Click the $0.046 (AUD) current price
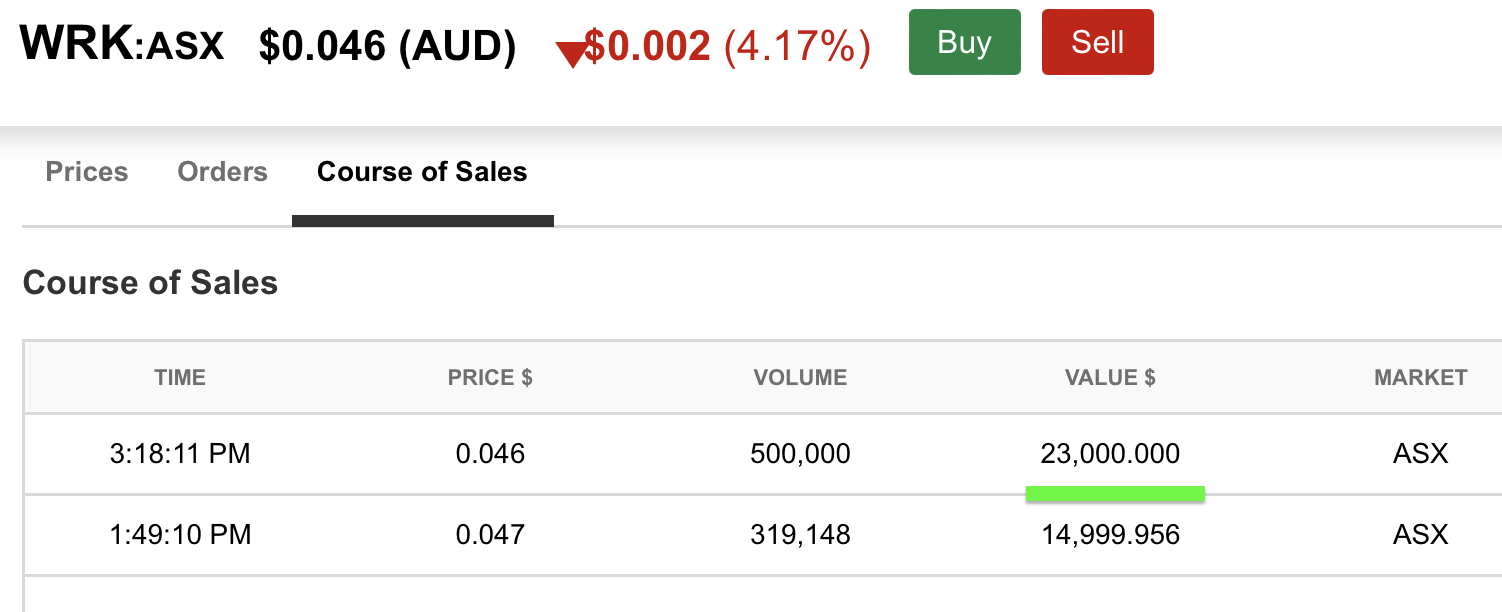This screenshot has height=612, width=1502. click(387, 46)
